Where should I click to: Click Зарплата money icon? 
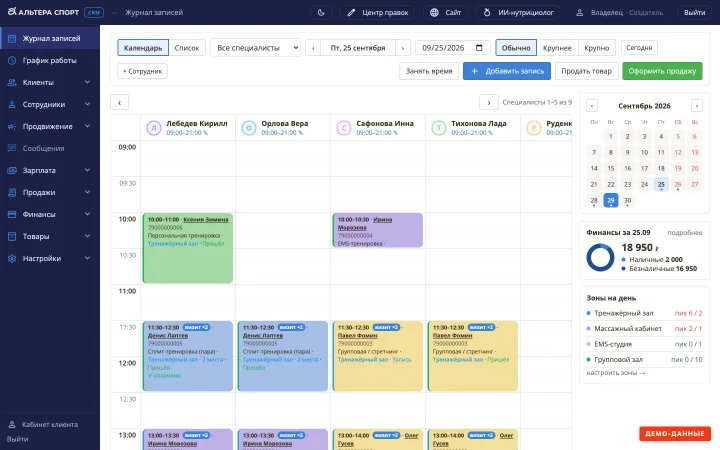tap(12, 170)
